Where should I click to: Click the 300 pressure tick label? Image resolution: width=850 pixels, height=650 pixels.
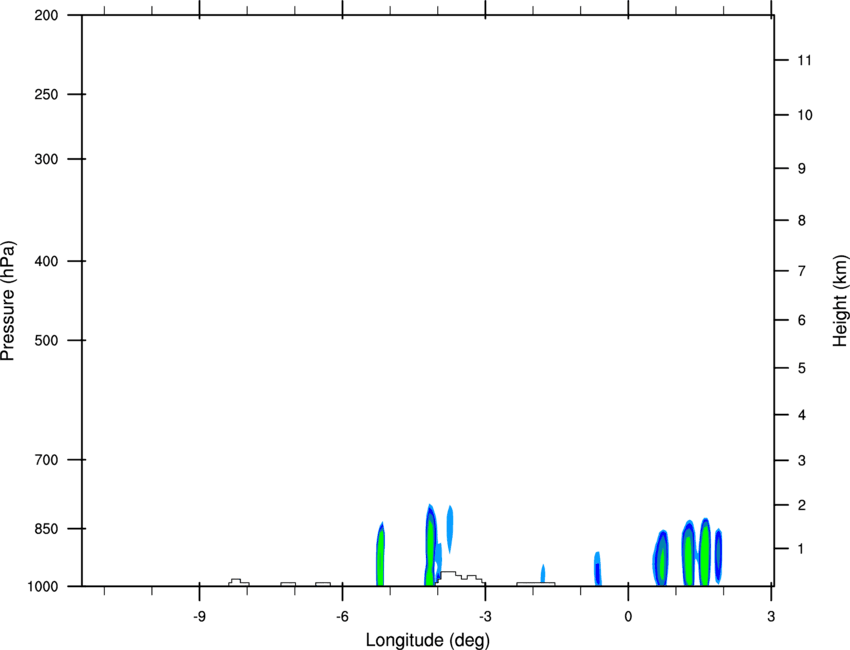point(46,159)
